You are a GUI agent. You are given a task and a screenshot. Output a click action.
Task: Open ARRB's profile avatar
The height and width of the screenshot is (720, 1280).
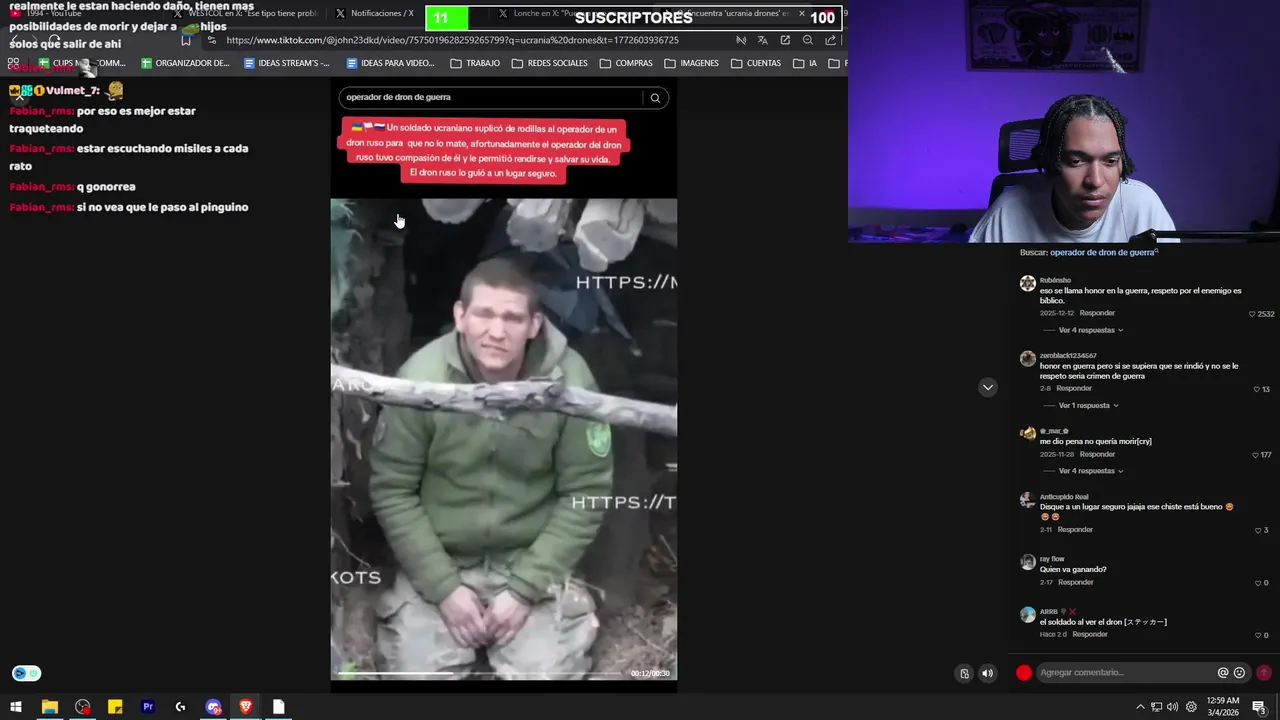click(1027, 614)
